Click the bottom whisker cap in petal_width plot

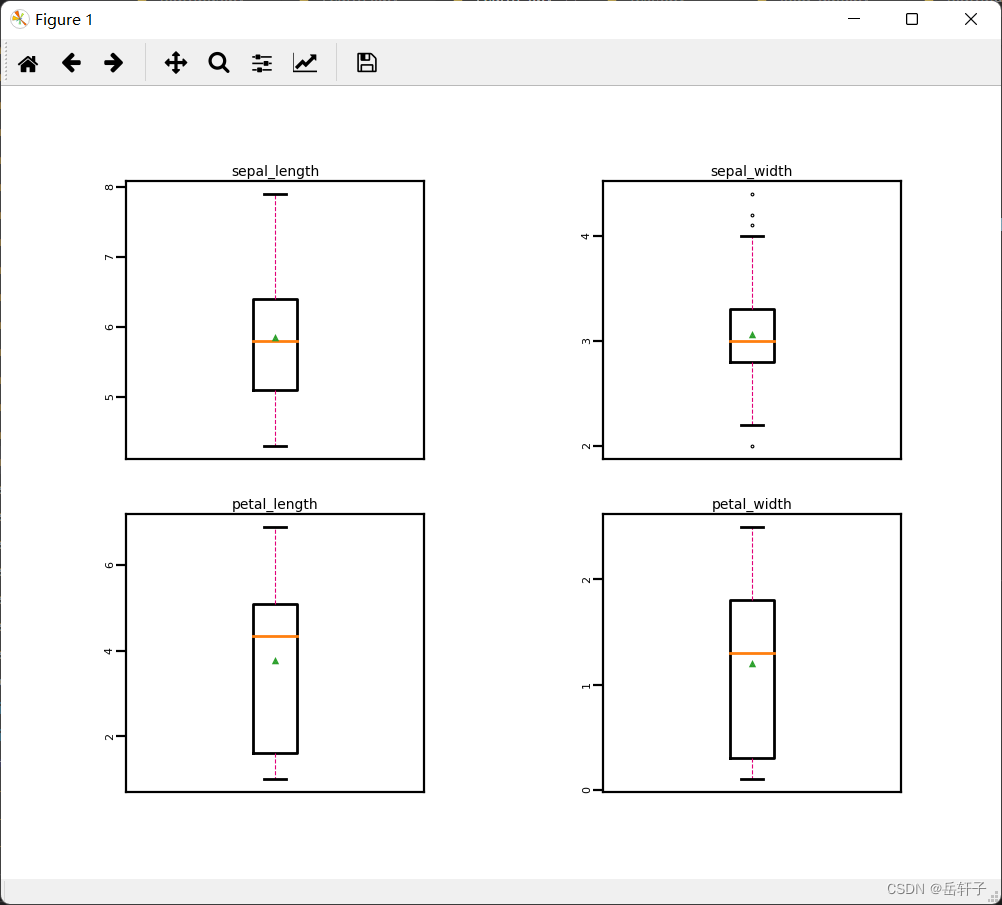(x=752, y=779)
